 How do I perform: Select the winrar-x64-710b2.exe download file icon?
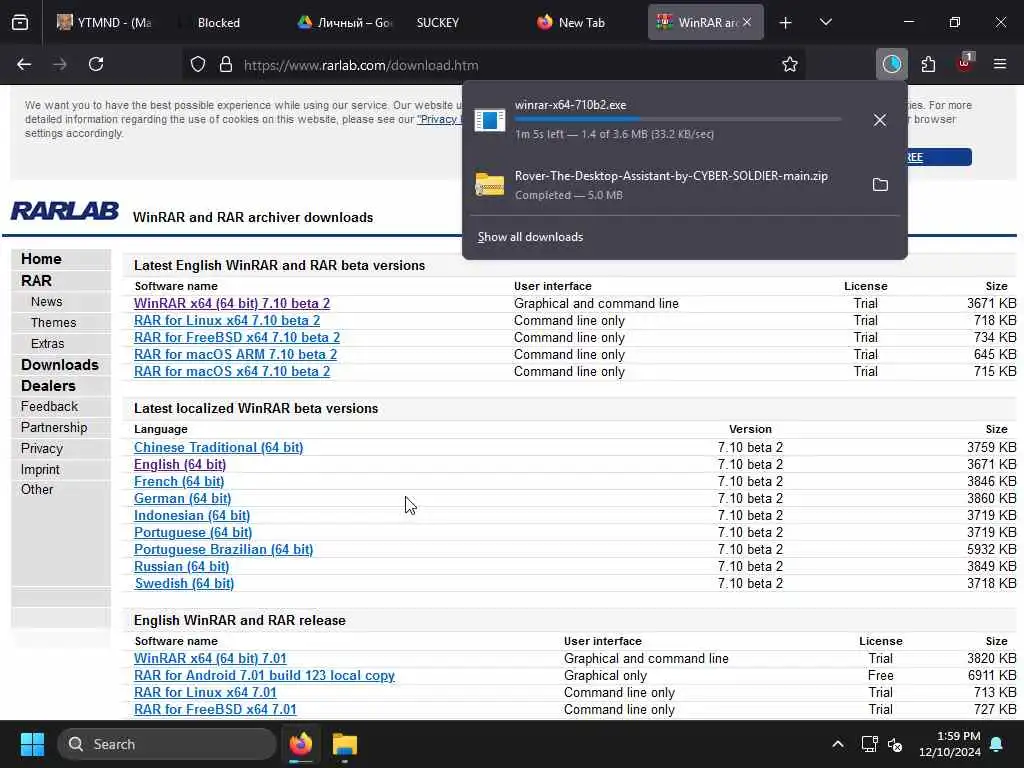pos(490,120)
